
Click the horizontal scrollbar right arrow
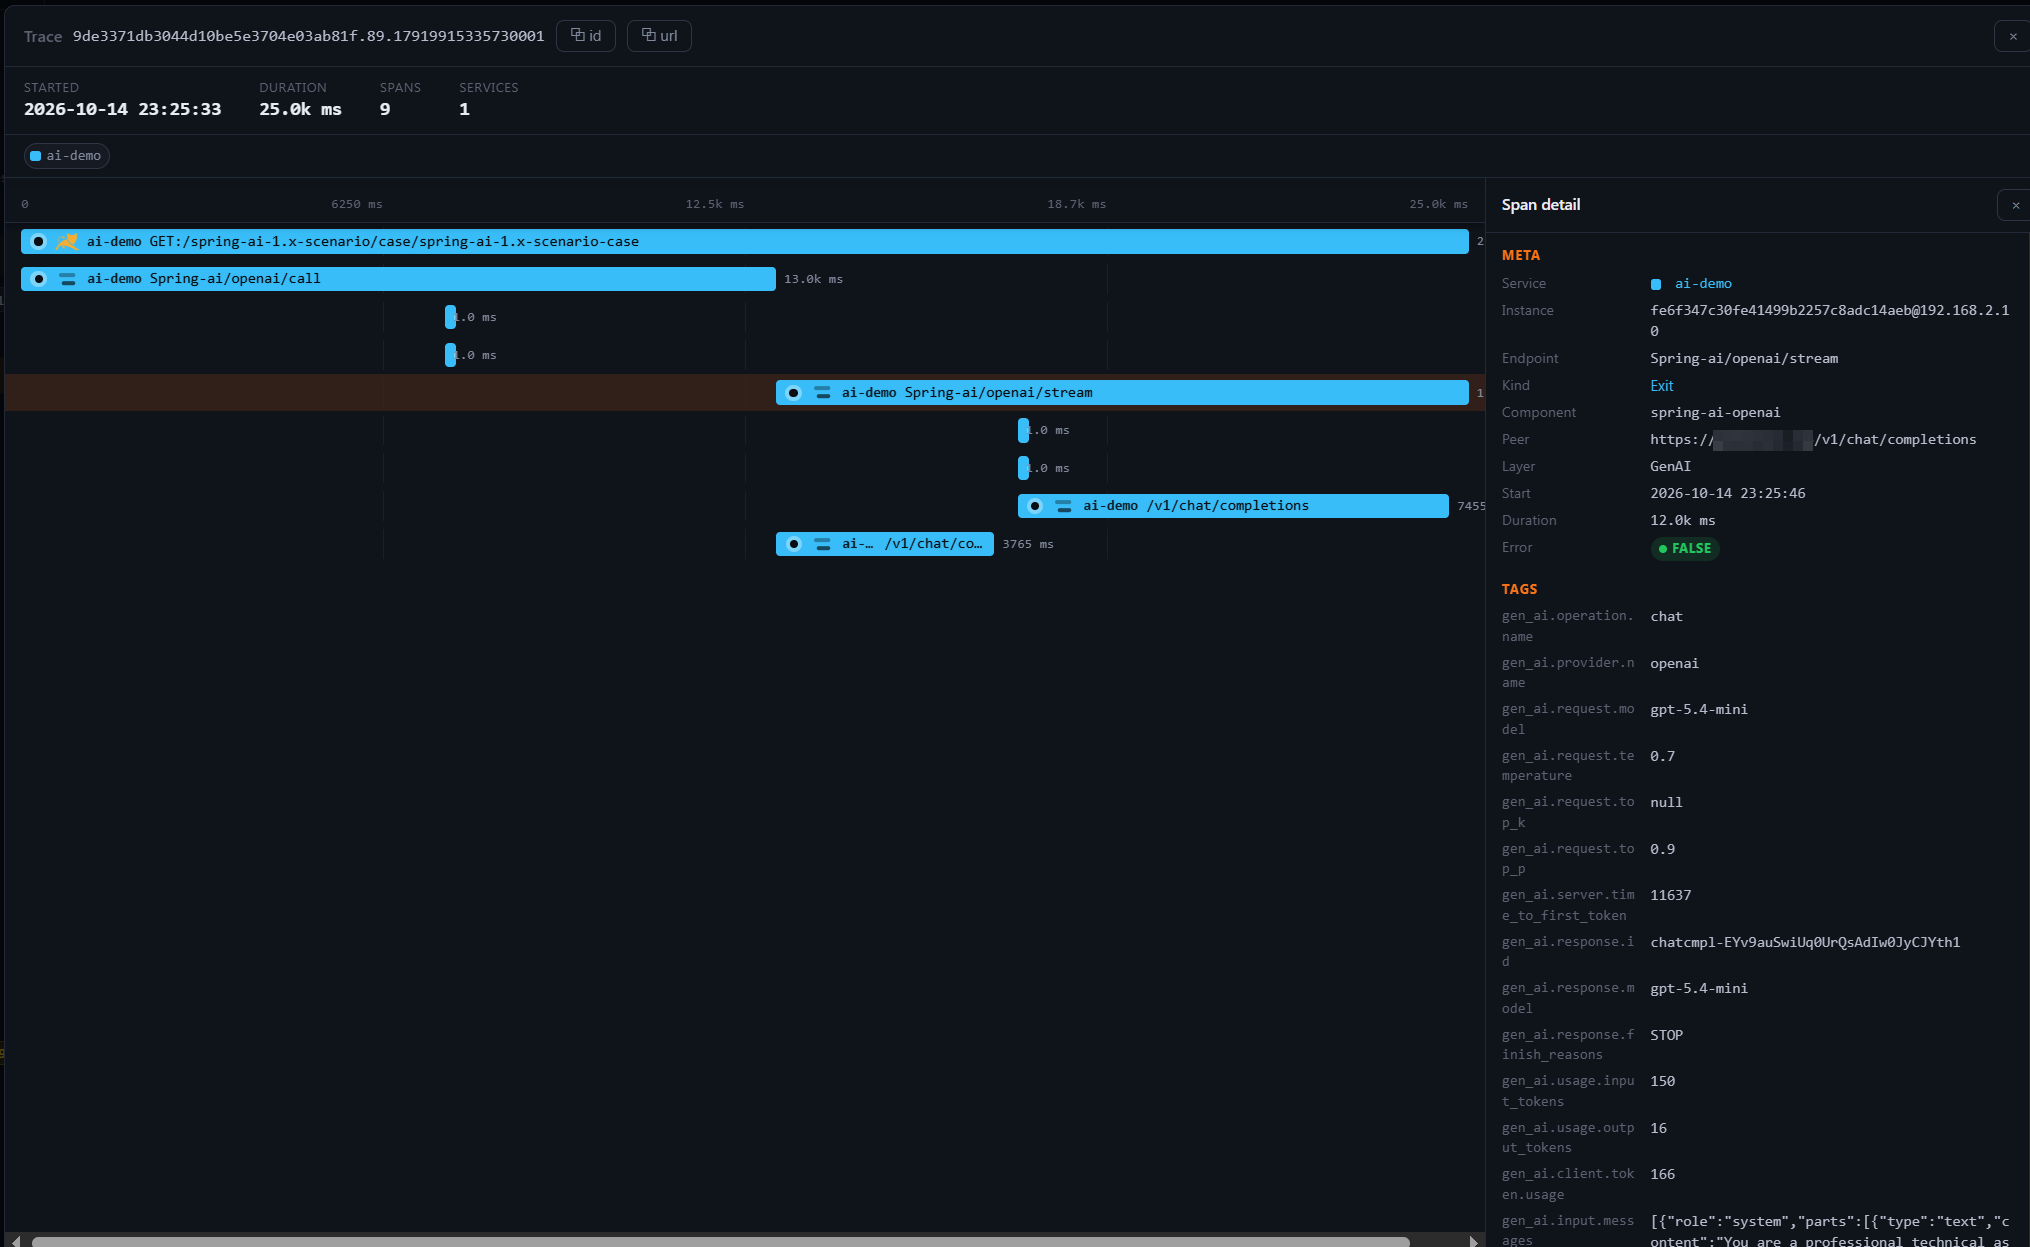coord(1473,1241)
